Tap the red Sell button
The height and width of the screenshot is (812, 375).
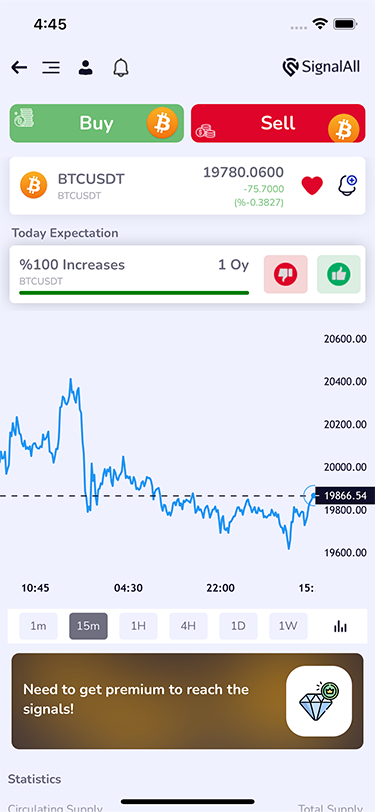point(278,123)
